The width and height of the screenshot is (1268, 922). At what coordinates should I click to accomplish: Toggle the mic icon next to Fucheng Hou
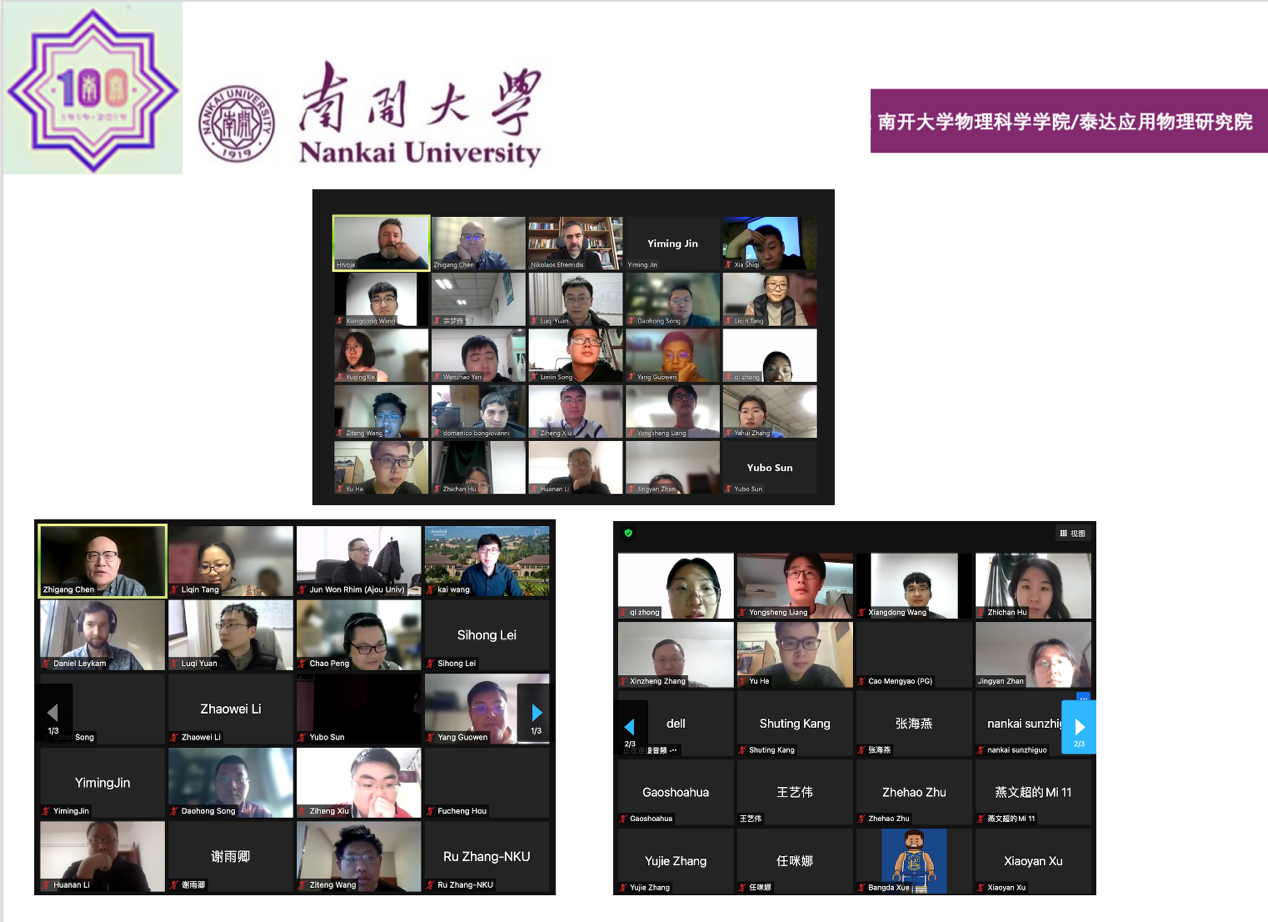[431, 811]
